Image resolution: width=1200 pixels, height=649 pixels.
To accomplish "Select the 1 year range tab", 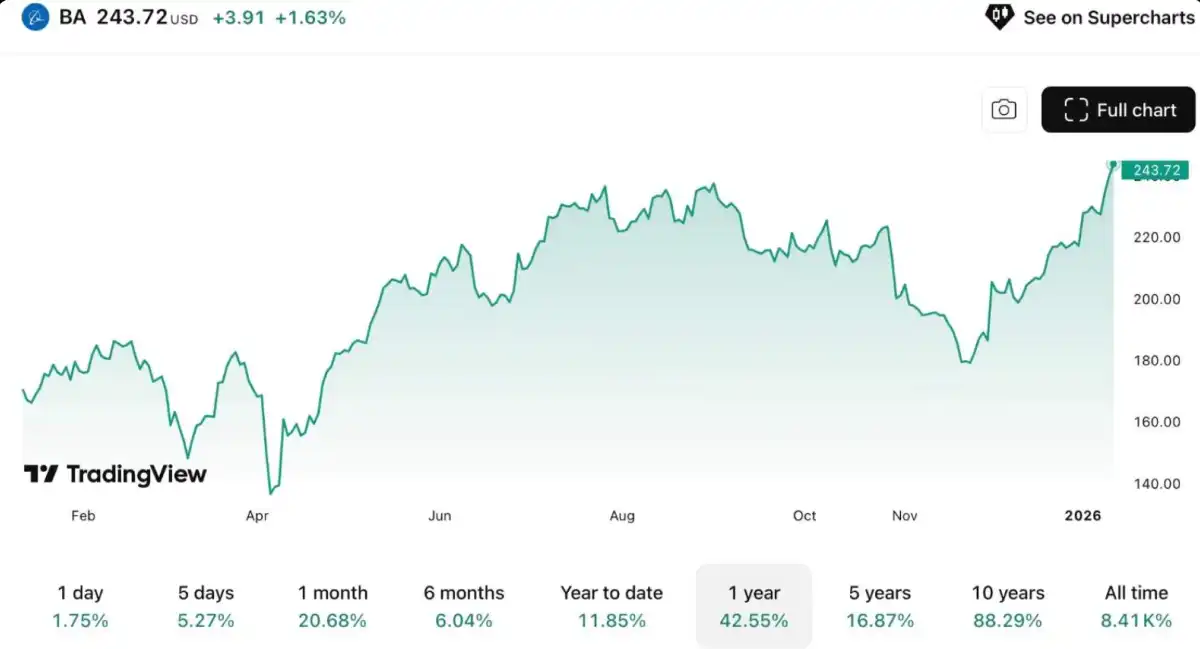I will point(754,606).
